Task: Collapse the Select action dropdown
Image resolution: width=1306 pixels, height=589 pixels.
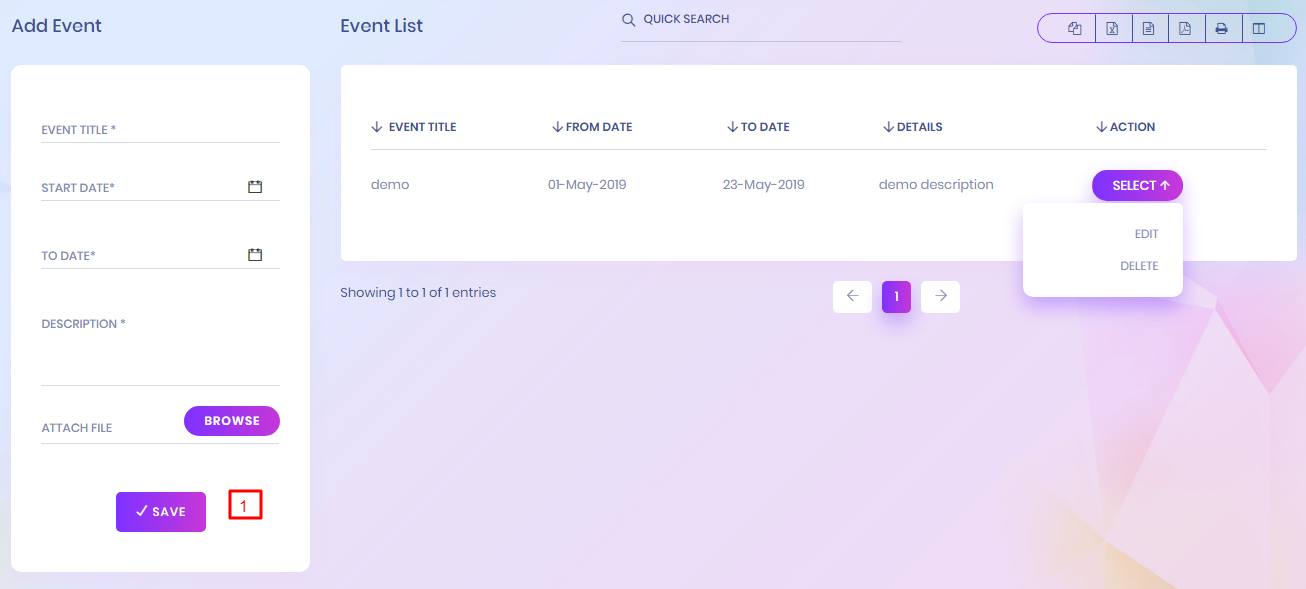Action: point(1137,185)
